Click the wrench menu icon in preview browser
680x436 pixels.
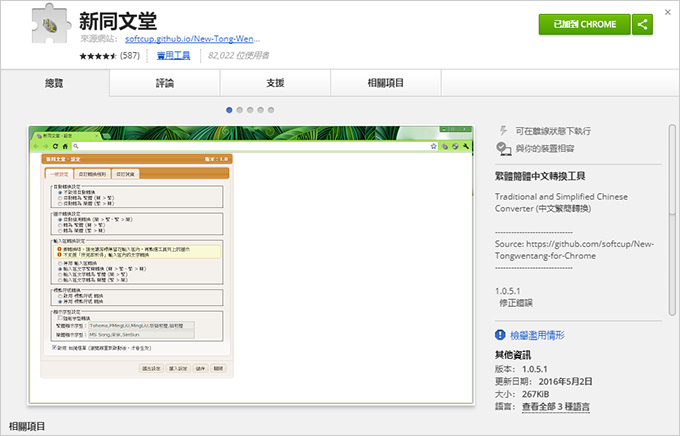click(466, 146)
